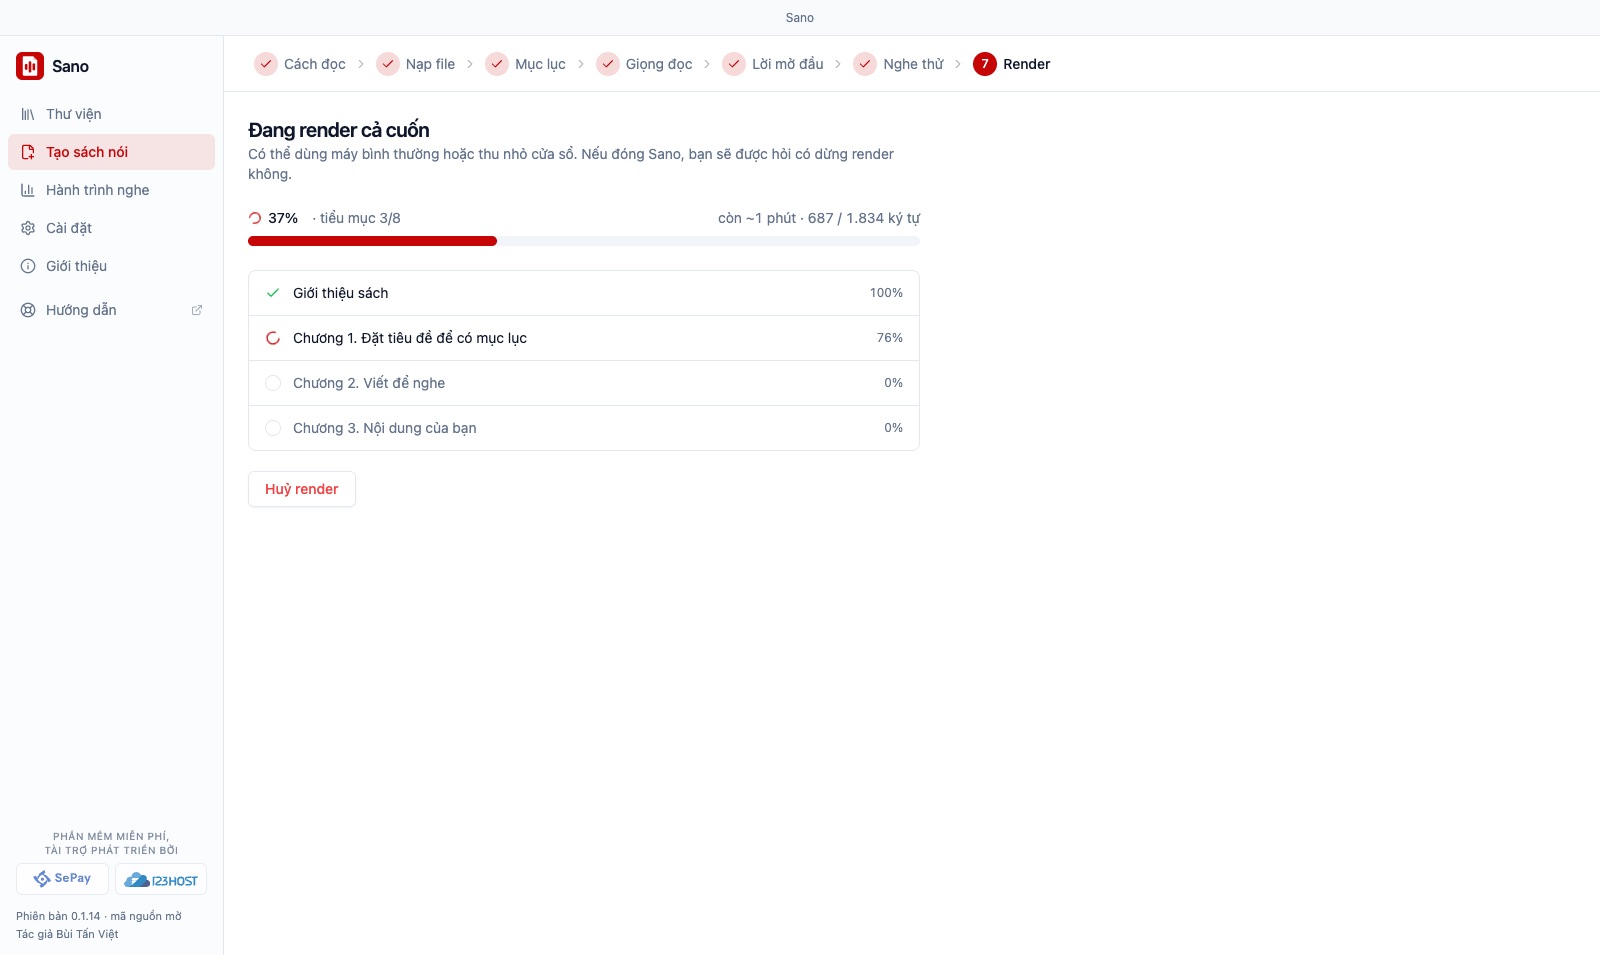Click "Phiên bản 0.1.14 · mã nguồn mở" text
This screenshot has height=955, width=1600.
[99, 916]
